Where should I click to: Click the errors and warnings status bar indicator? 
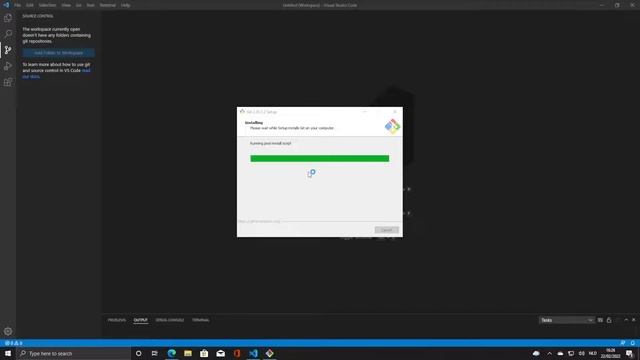(x=14, y=343)
